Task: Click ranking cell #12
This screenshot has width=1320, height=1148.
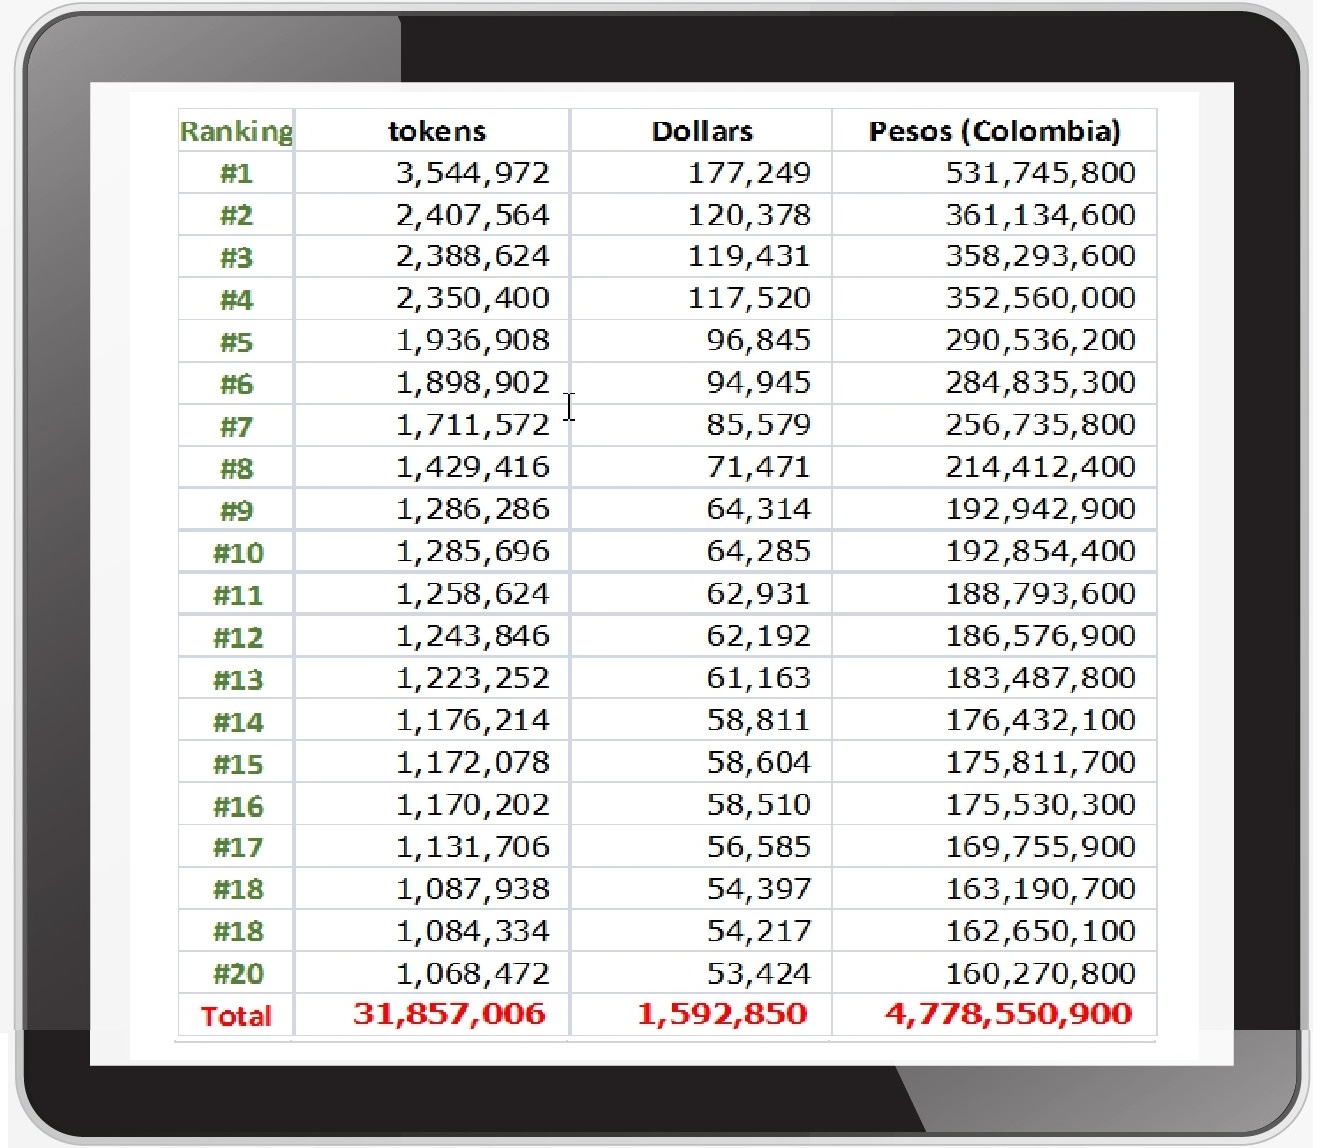Action: (238, 637)
